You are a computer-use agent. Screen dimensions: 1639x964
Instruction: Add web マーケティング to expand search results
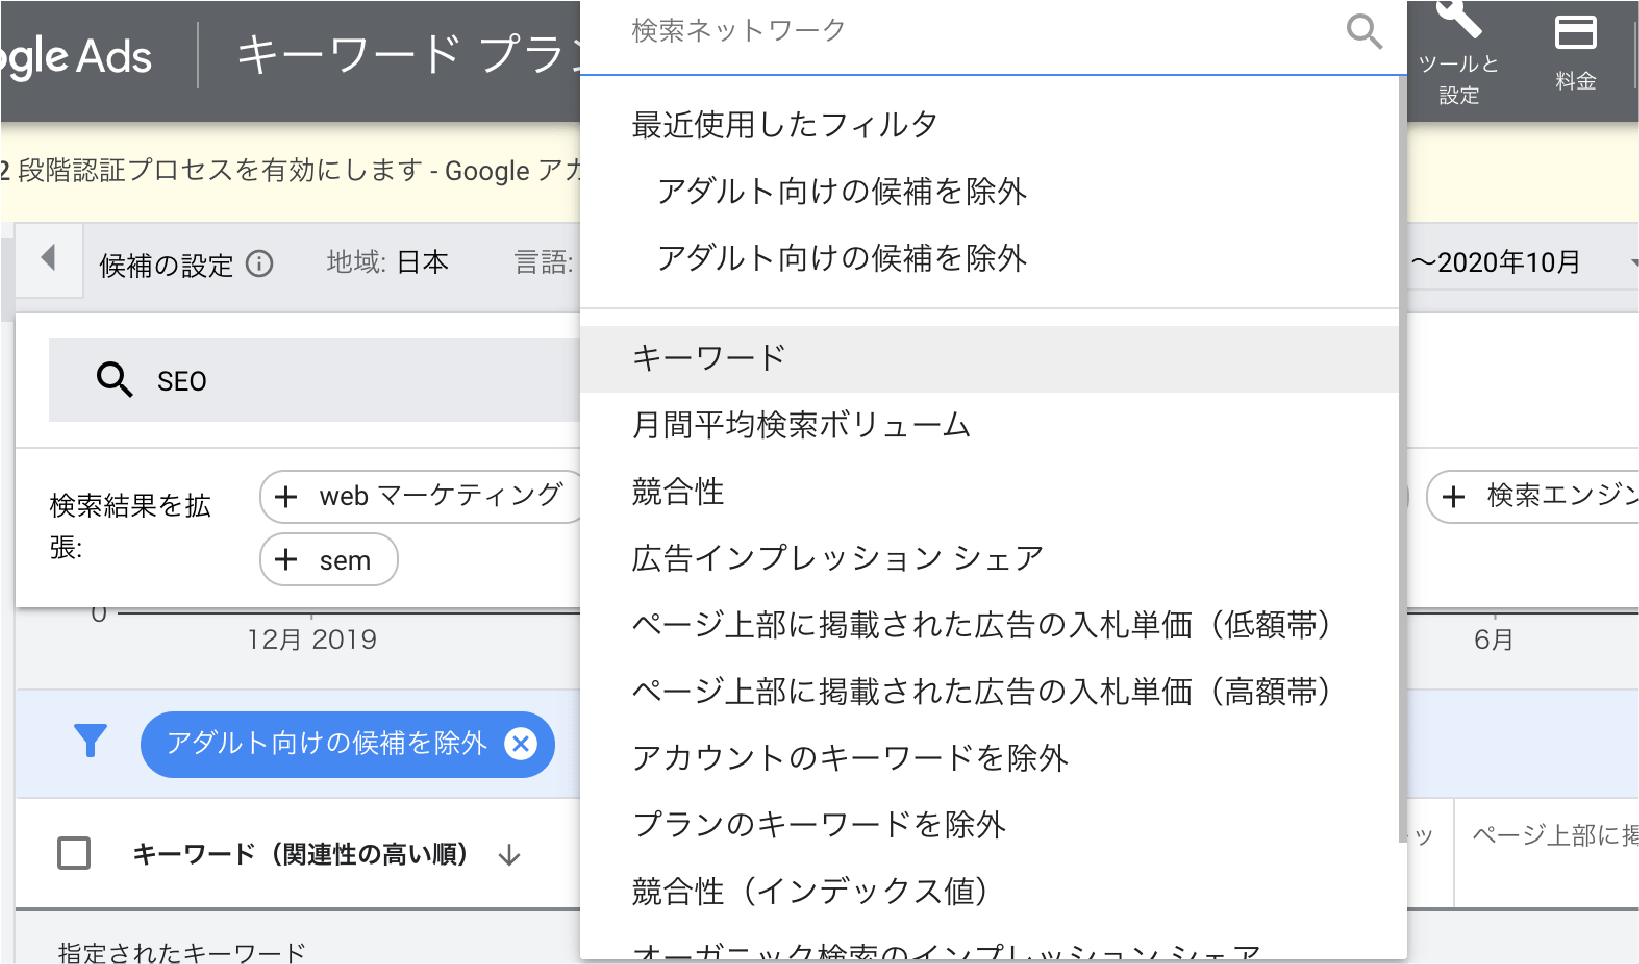(288, 496)
